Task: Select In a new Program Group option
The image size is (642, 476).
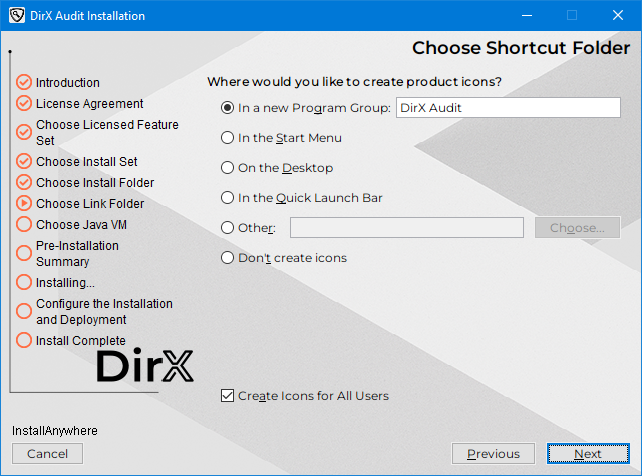Action: point(228,108)
